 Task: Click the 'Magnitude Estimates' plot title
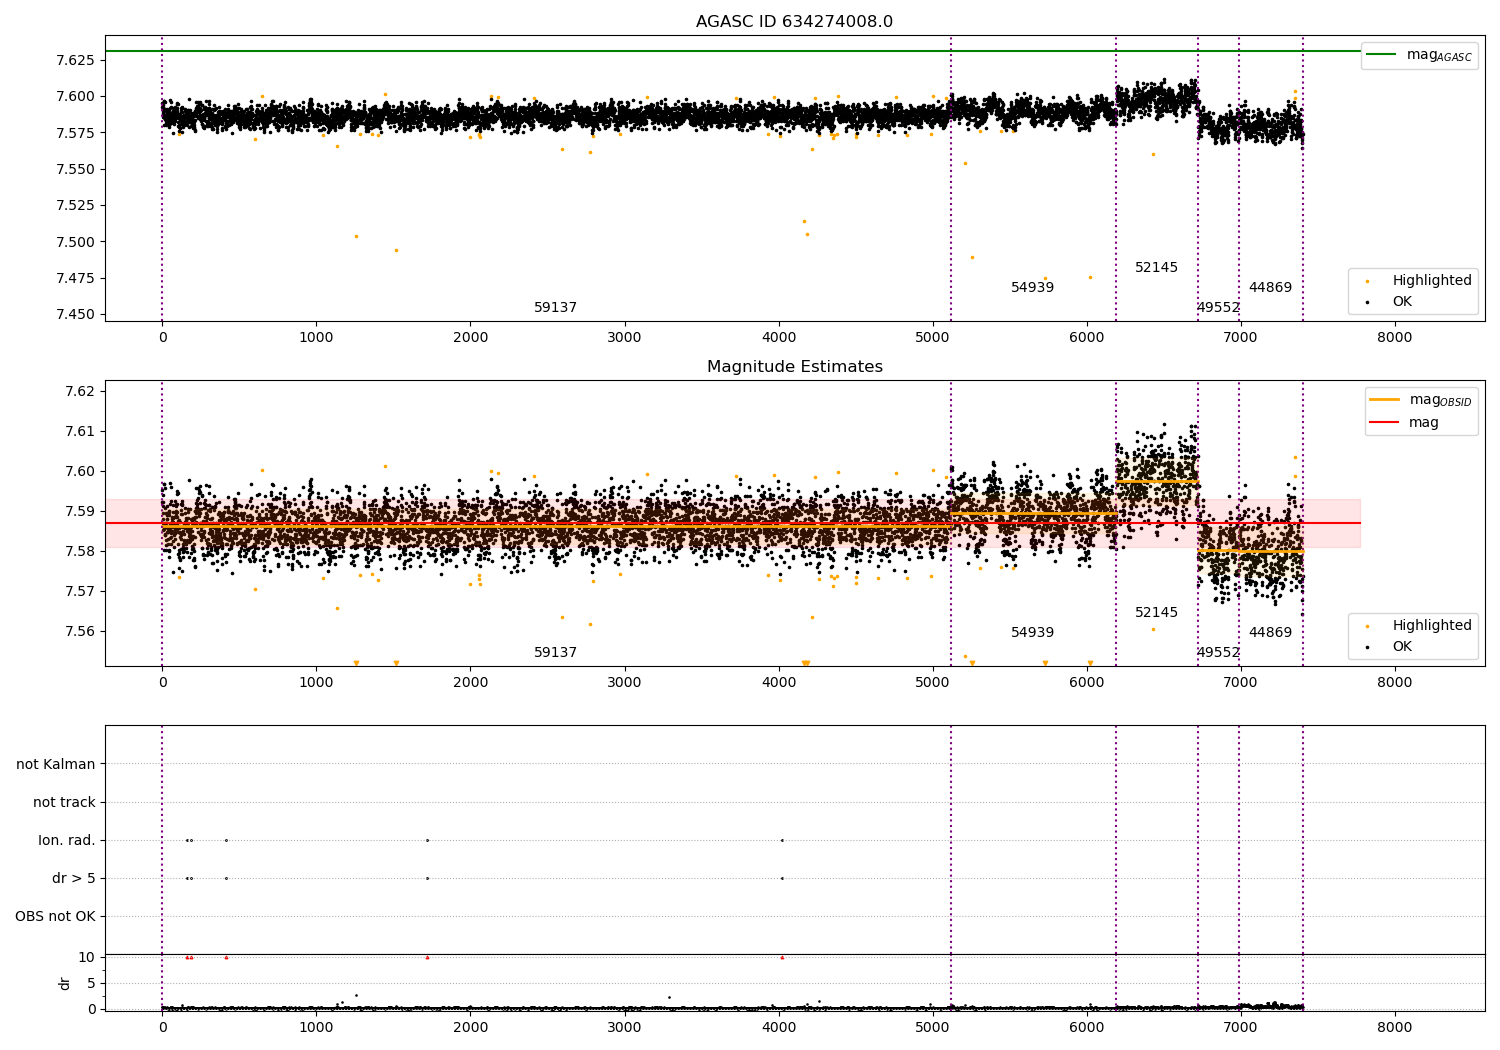pos(794,367)
